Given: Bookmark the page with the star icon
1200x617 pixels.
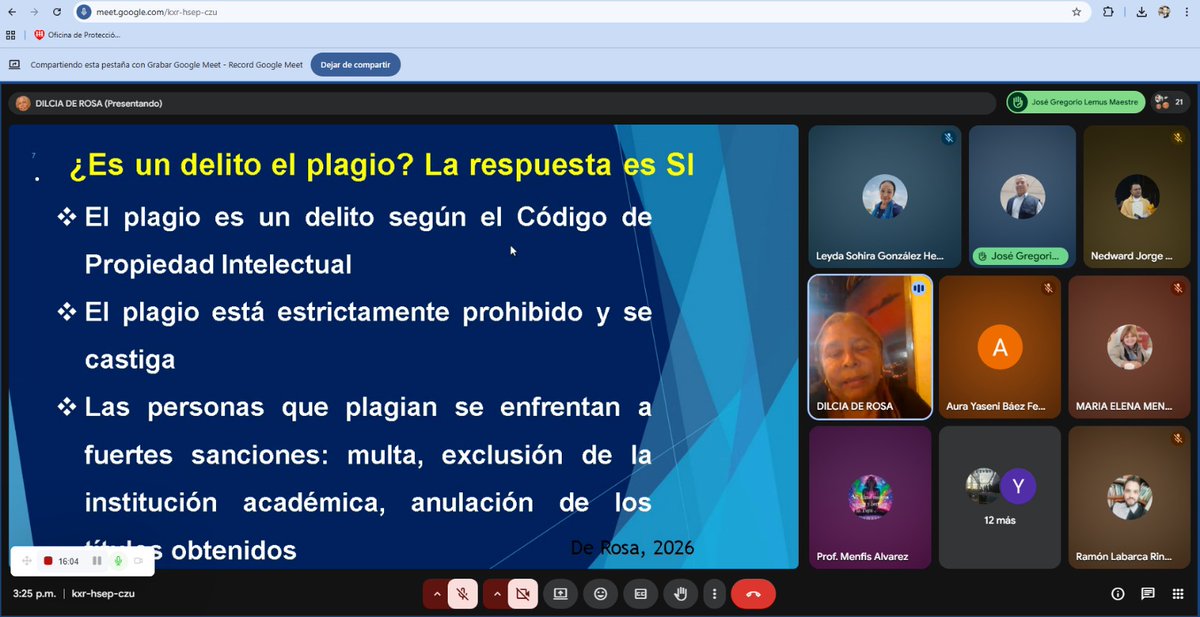Looking at the screenshot, I should coord(1076,13).
